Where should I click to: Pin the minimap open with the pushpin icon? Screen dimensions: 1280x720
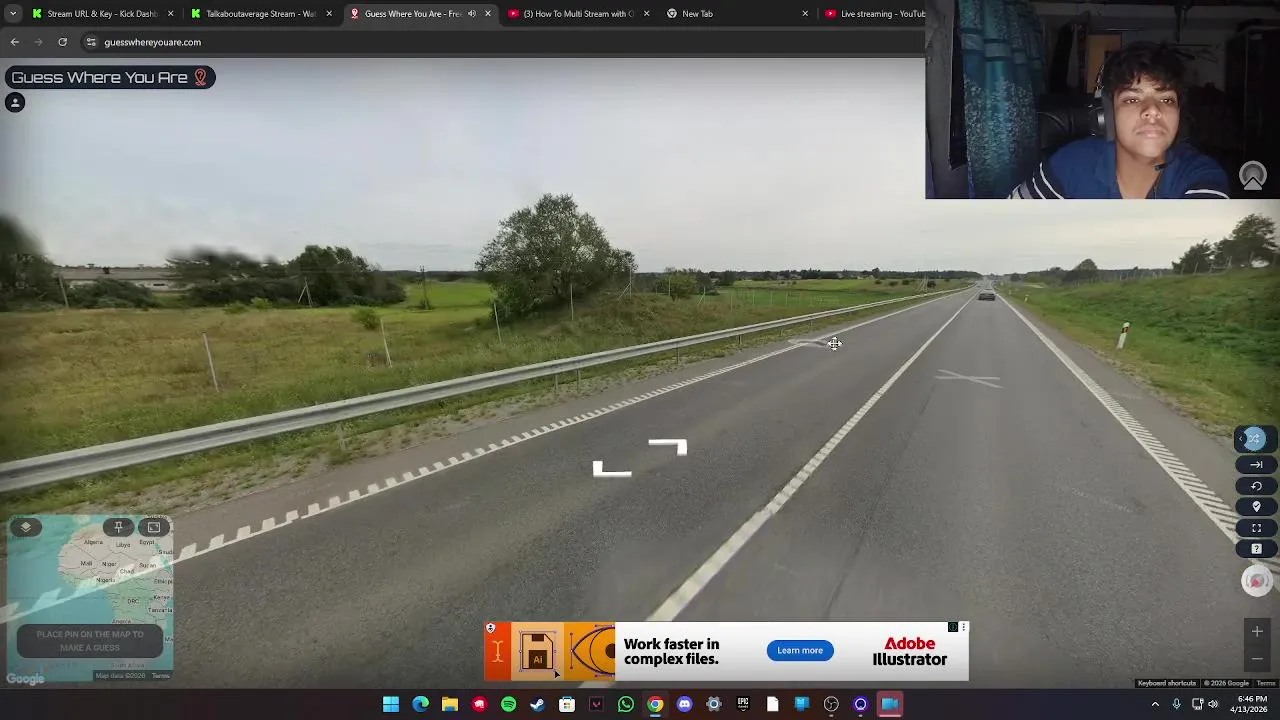[x=118, y=527]
